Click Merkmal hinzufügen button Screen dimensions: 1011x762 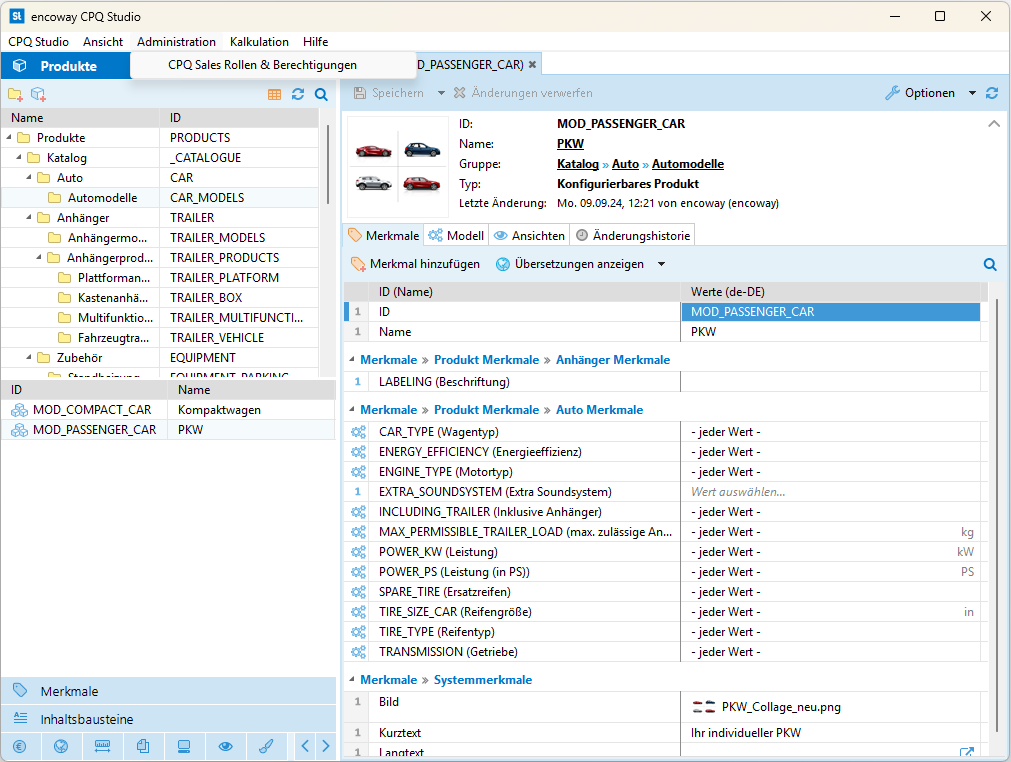pos(415,264)
